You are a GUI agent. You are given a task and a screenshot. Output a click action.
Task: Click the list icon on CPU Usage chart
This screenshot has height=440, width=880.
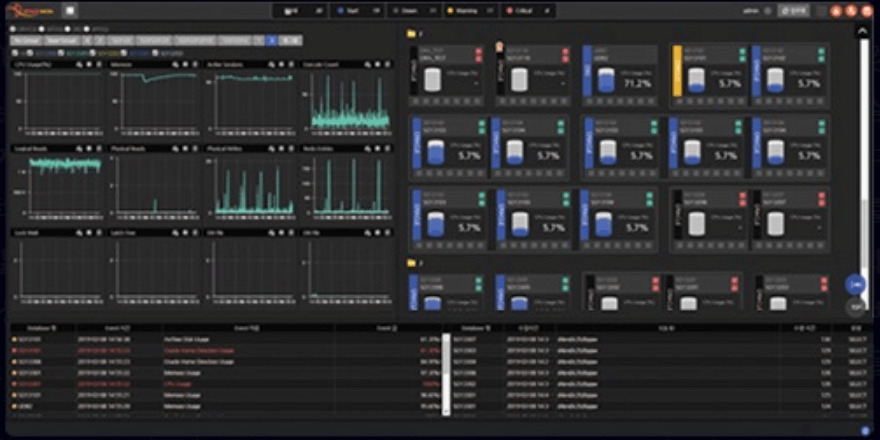click(99, 65)
